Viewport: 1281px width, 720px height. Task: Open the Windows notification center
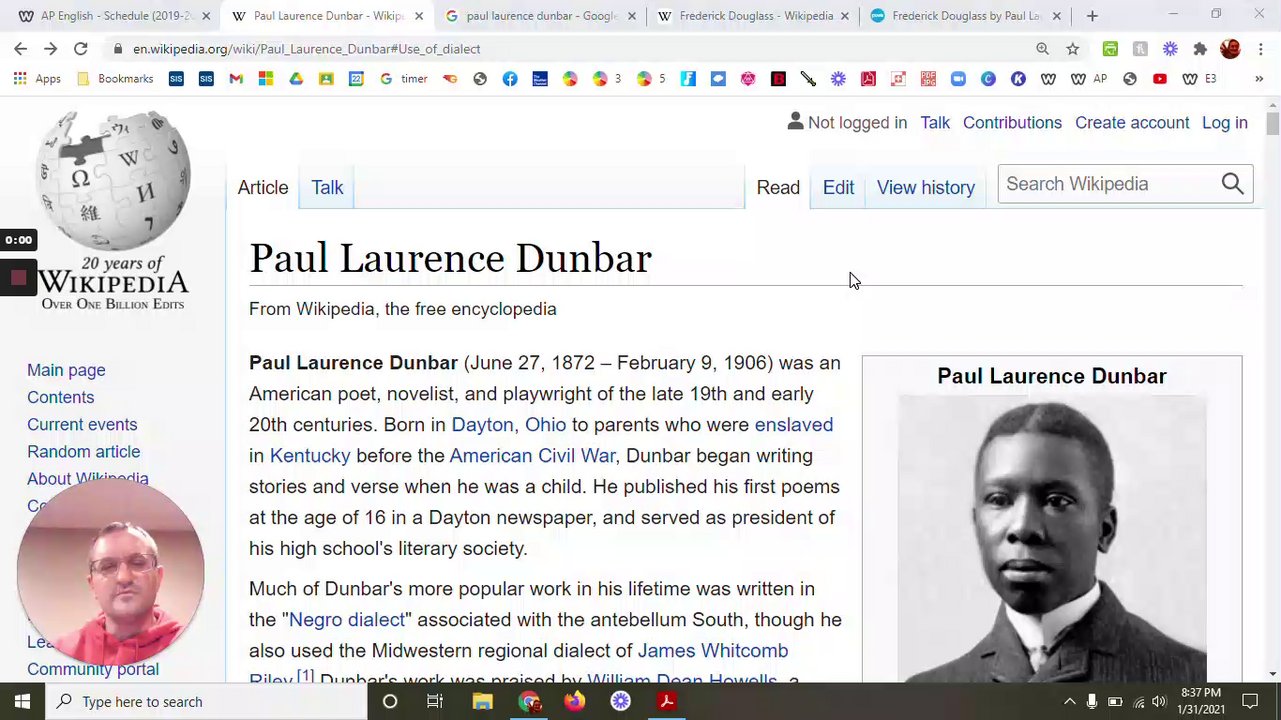coord(1250,701)
